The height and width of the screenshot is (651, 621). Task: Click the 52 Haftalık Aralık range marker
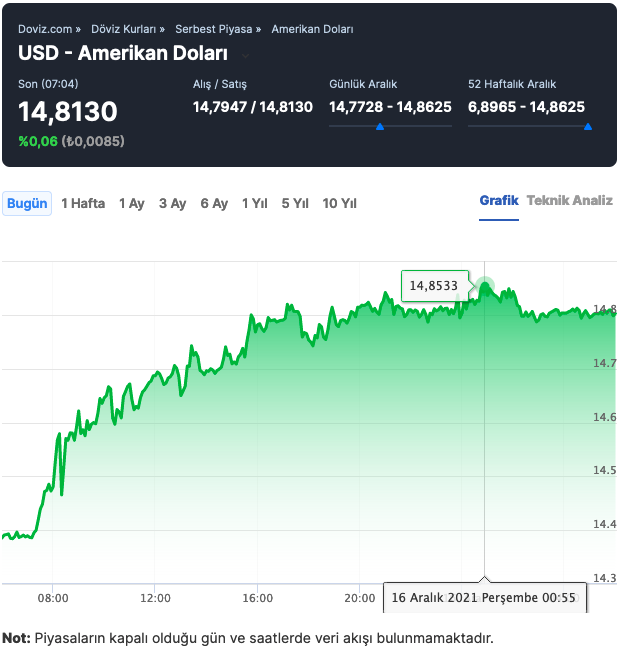click(x=587, y=127)
